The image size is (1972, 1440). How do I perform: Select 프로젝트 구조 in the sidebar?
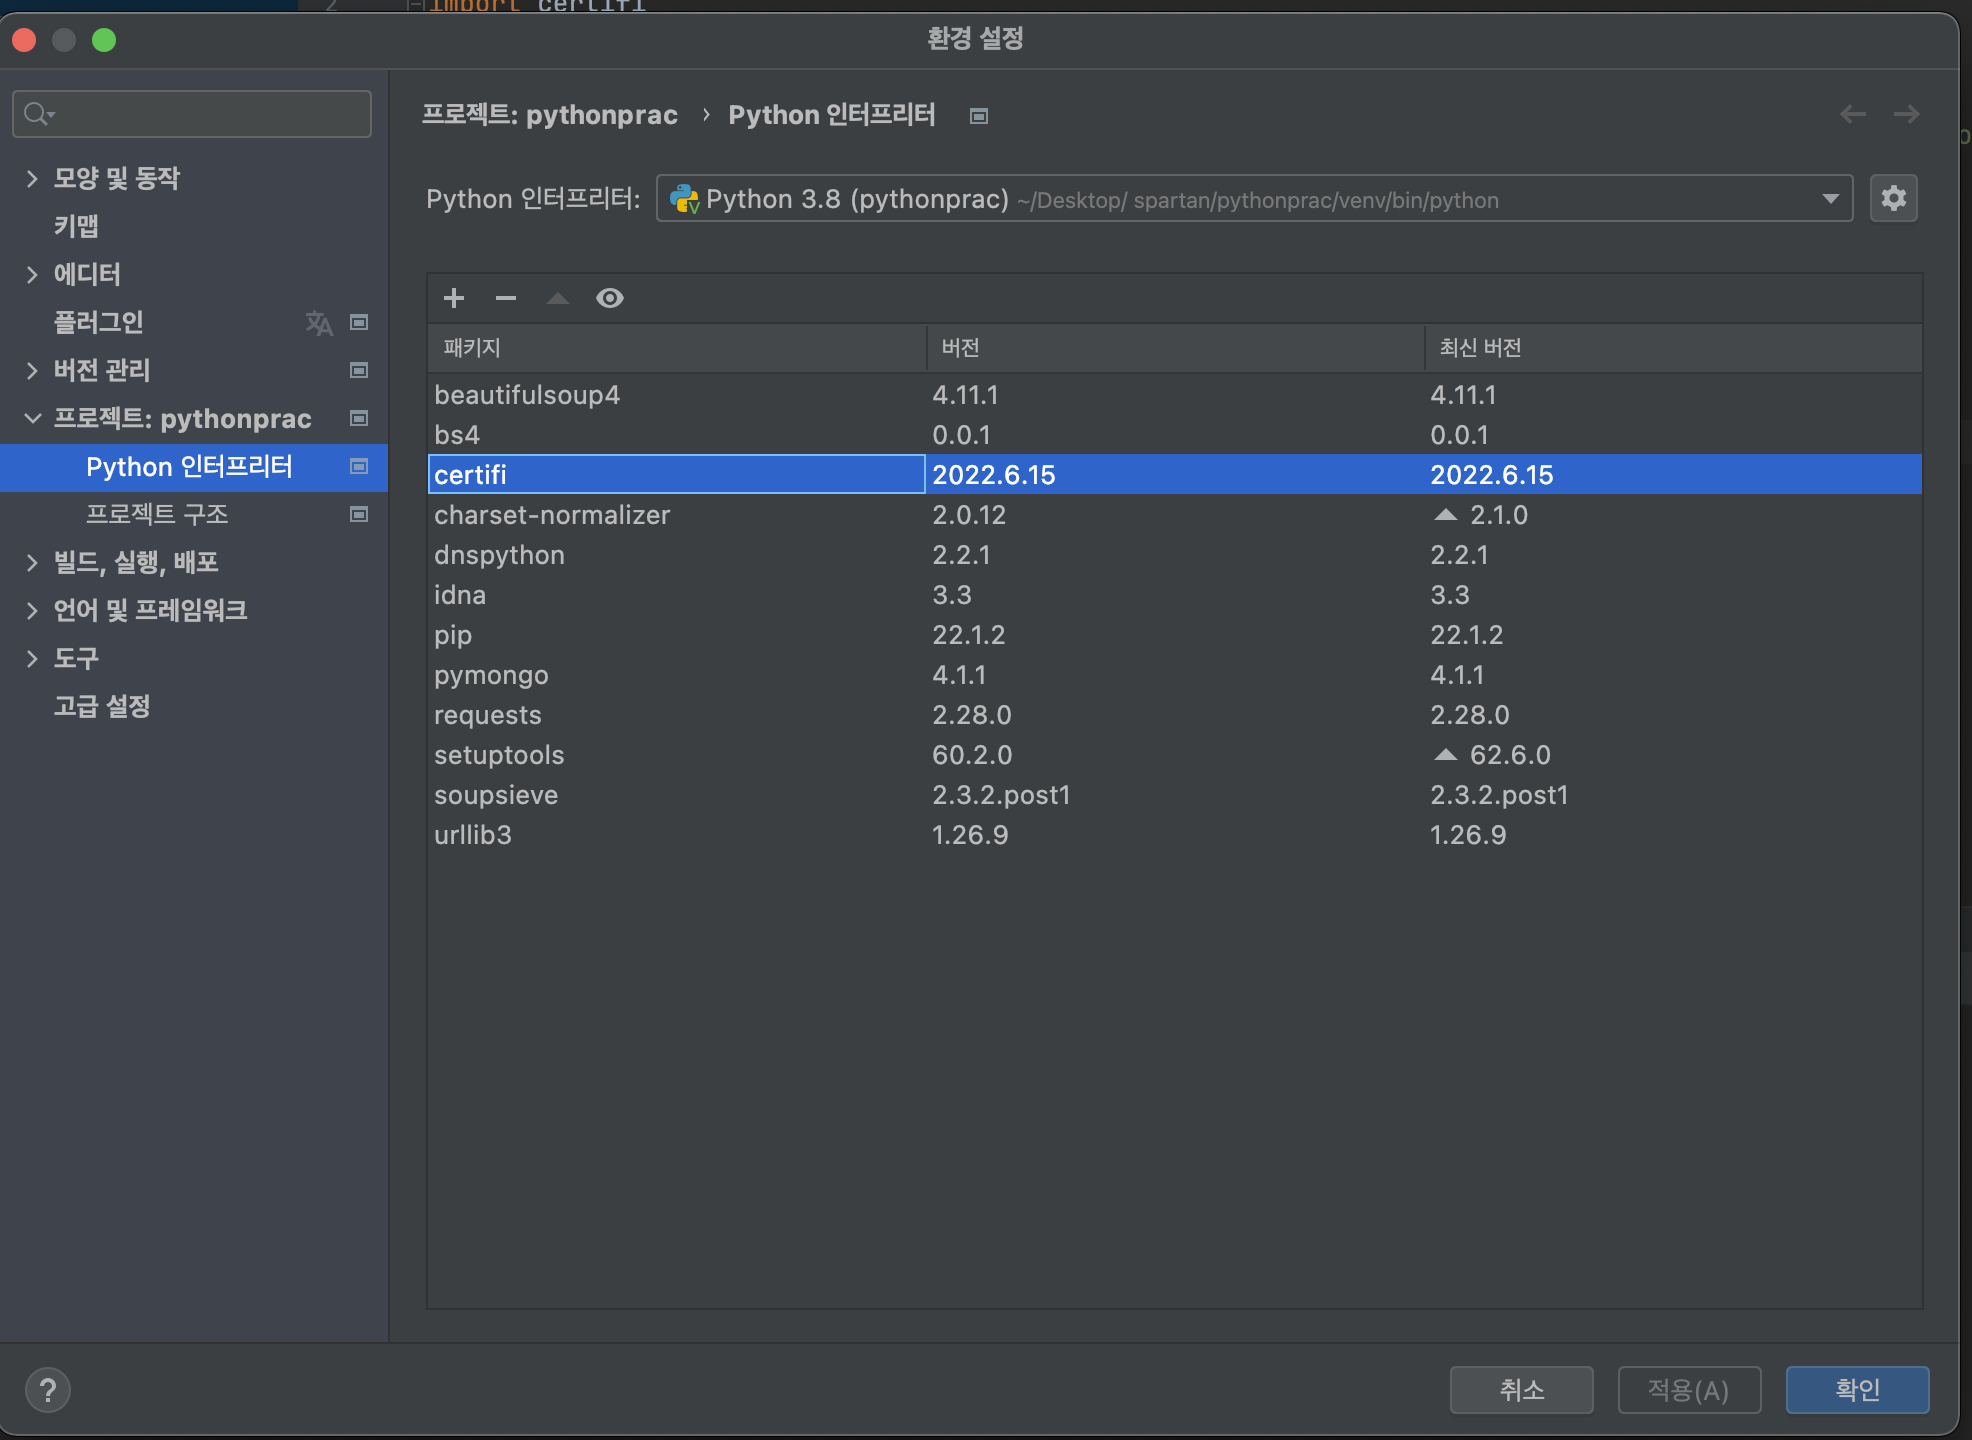(x=157, y=514)
